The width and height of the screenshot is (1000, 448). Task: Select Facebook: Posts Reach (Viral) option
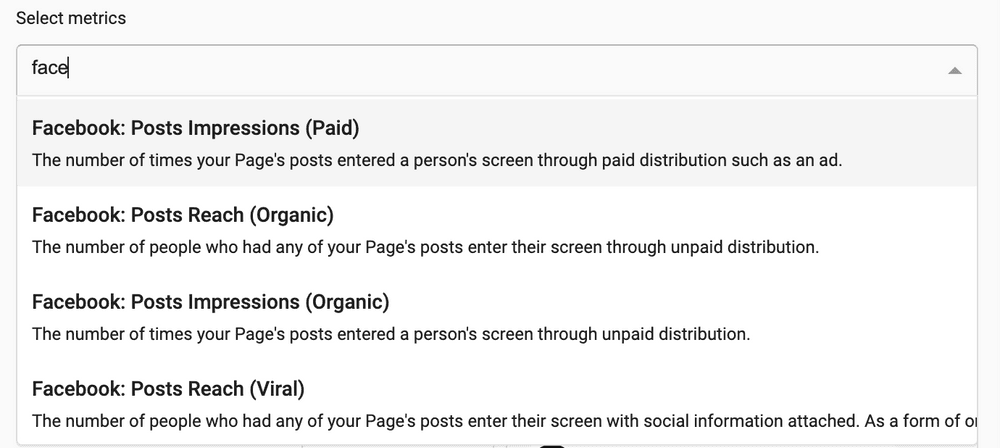(x=168, y=389)
